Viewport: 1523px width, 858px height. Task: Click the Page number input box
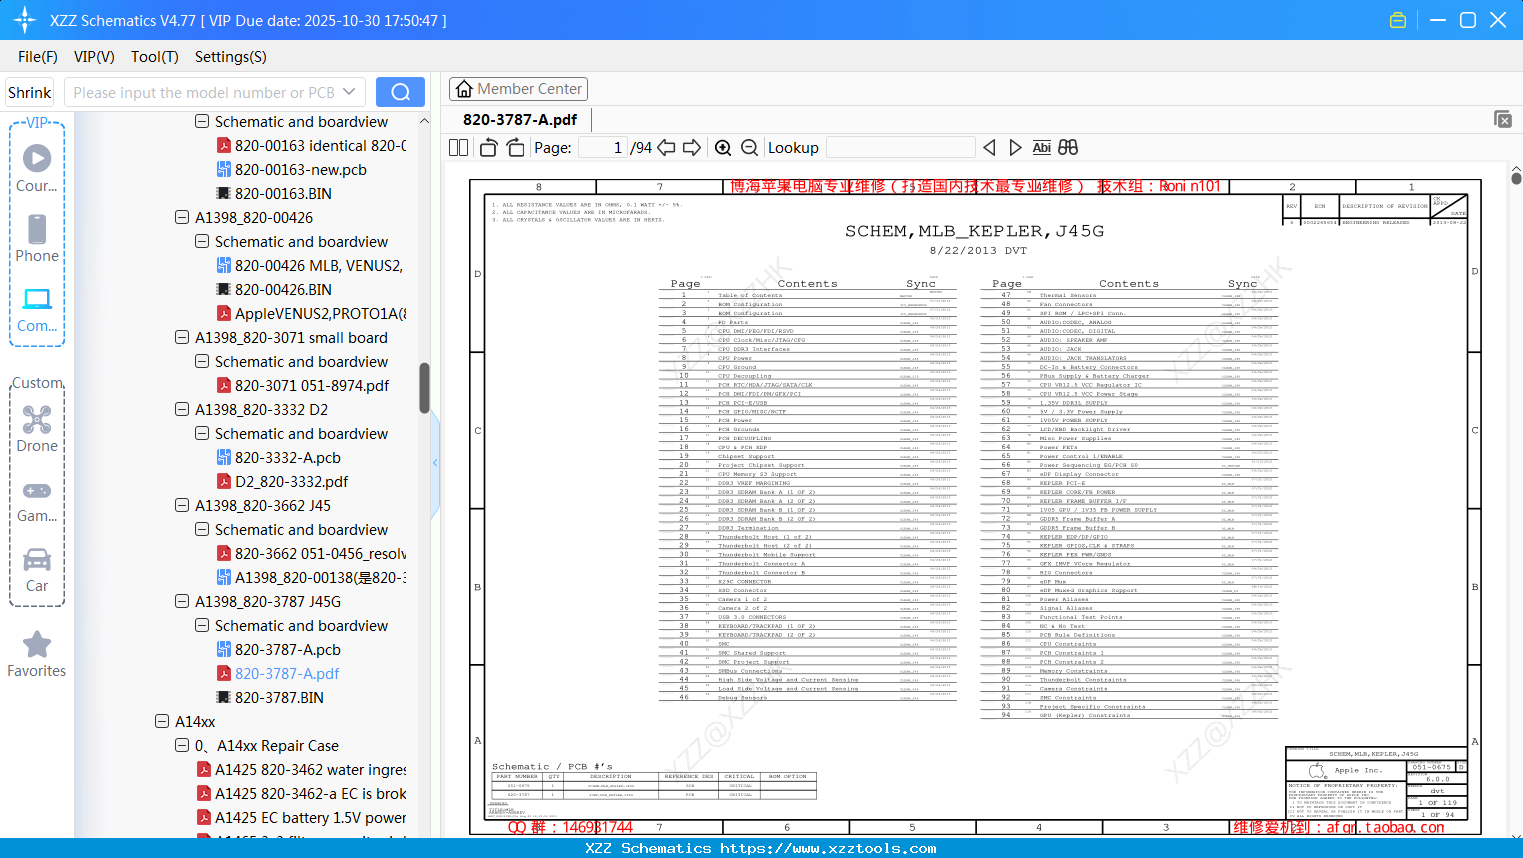coord(602,147)
